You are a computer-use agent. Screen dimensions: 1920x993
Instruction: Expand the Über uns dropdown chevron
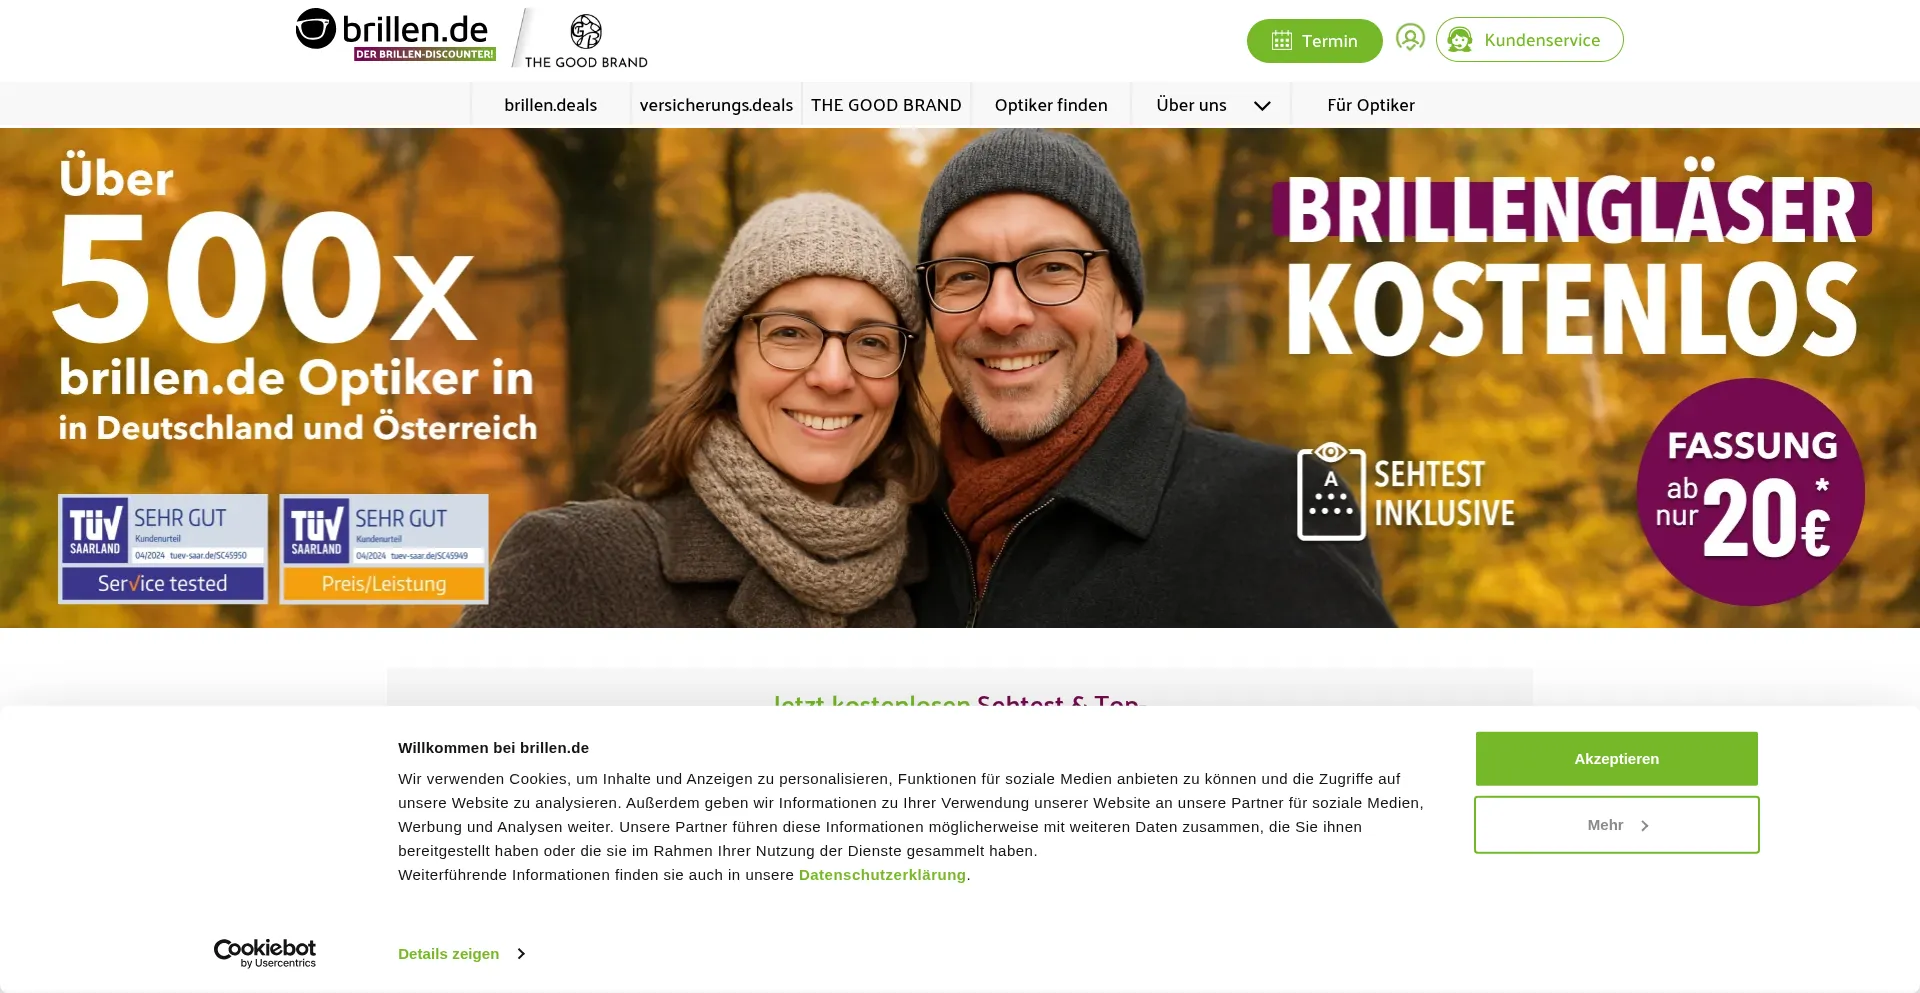click(x=1262, y=106)
